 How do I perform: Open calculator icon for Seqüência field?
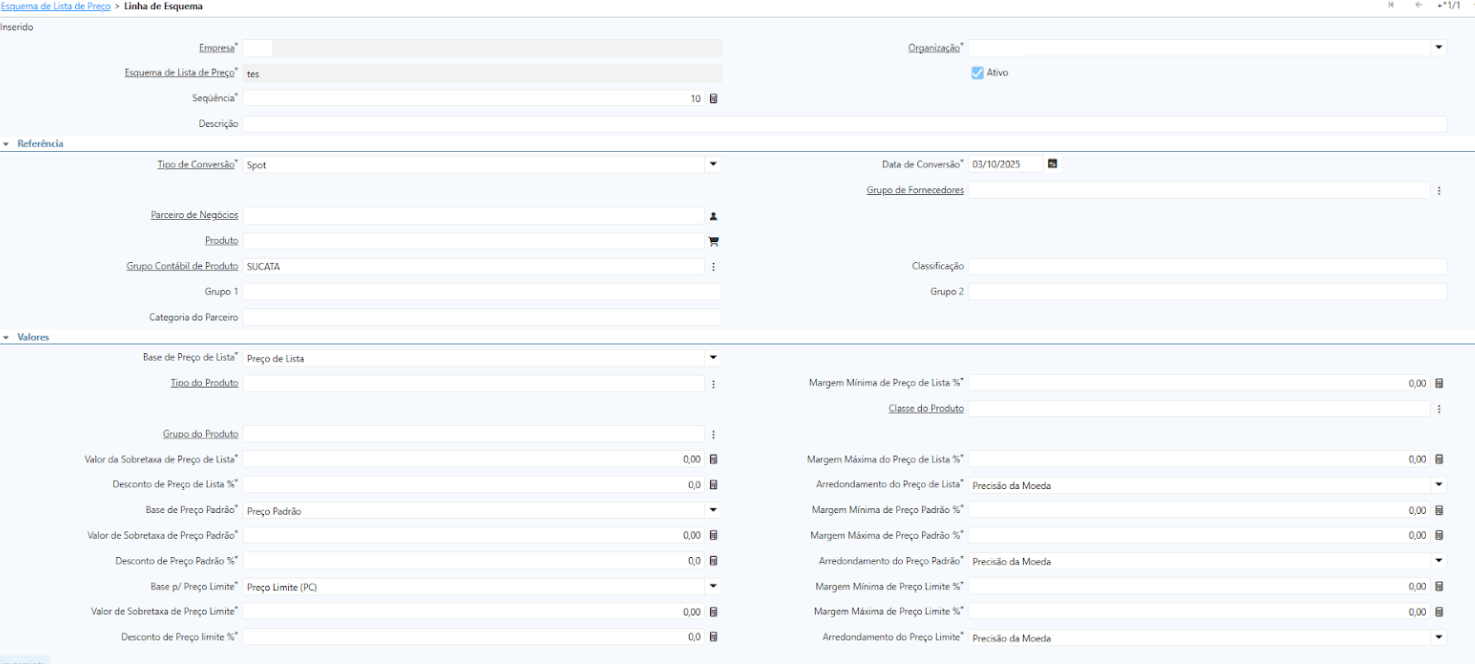713,99
